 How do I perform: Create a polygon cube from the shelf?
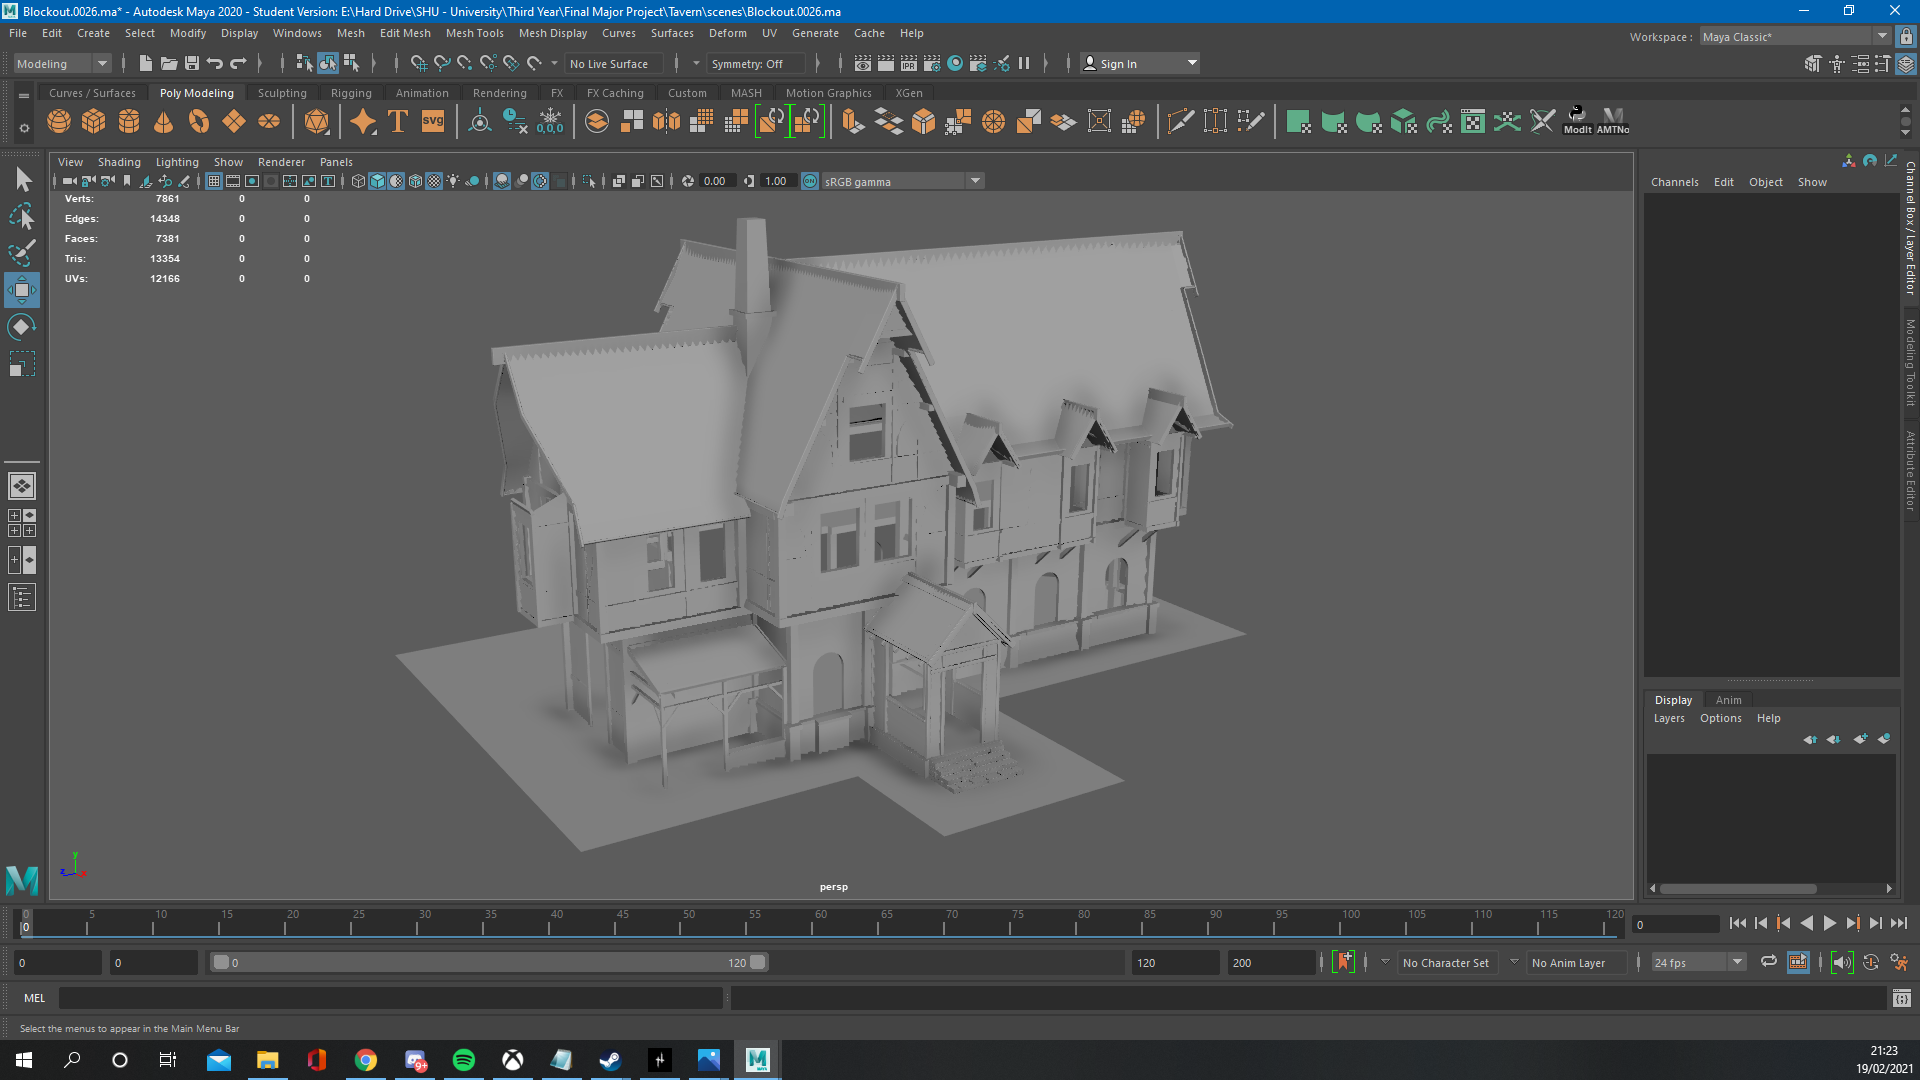click(x=94, y=122)
